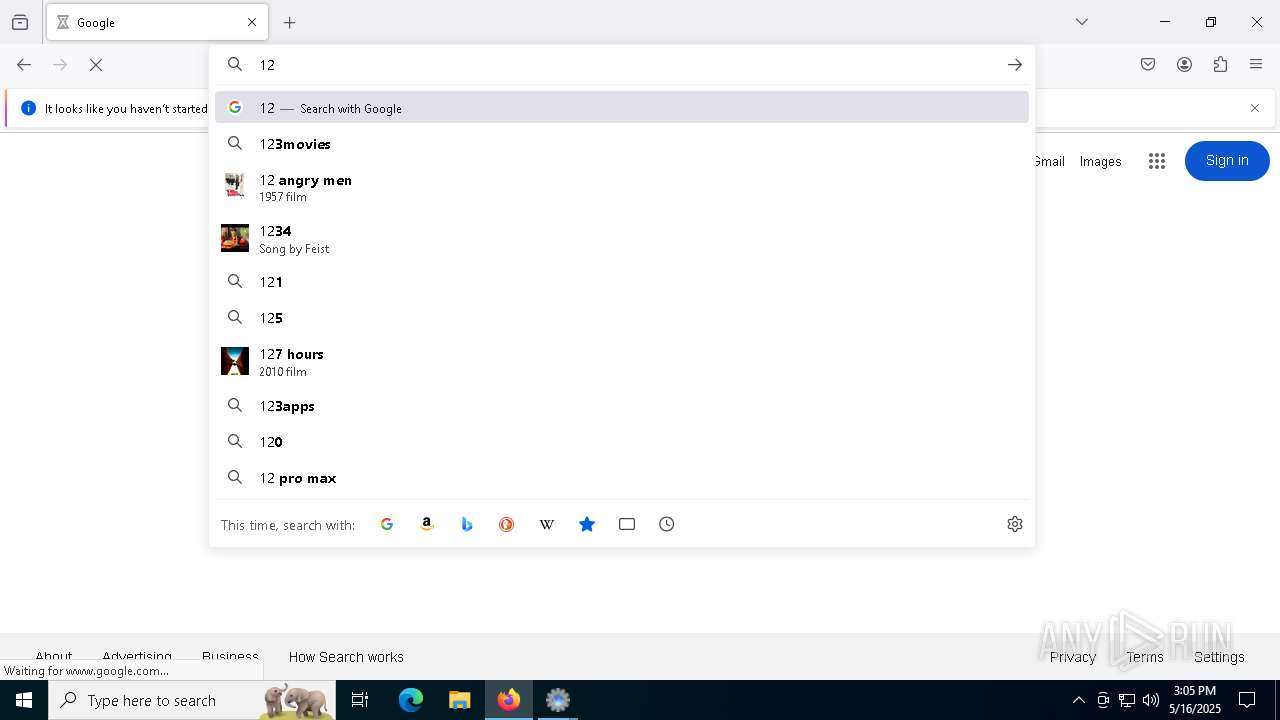Open the Extensions puzzle icon
This screenshot has width=1280, height=720.
click(x=1220, y=65)
